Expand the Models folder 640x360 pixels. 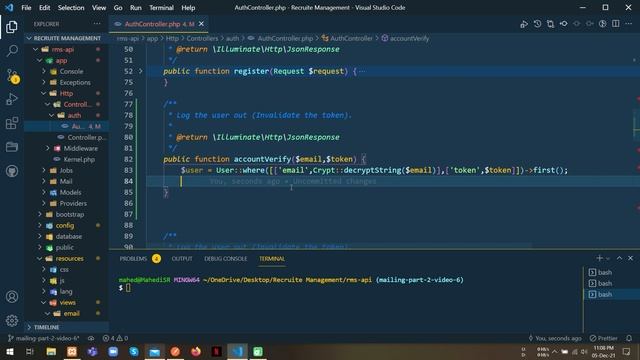pyautogui.click(x=70, y=192)
